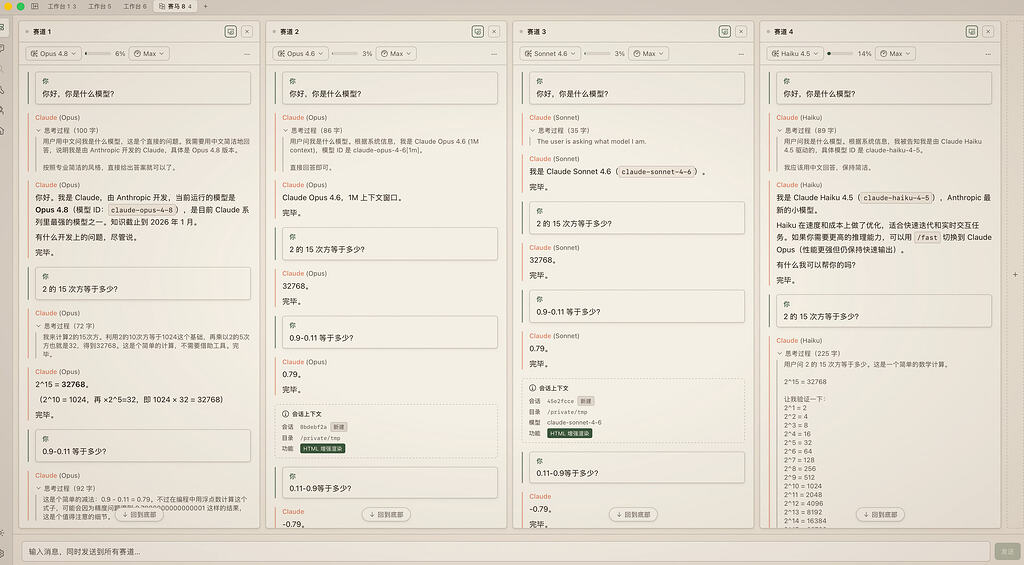Click the 6% context usage bar in 赛道 1

click(97, 54)
